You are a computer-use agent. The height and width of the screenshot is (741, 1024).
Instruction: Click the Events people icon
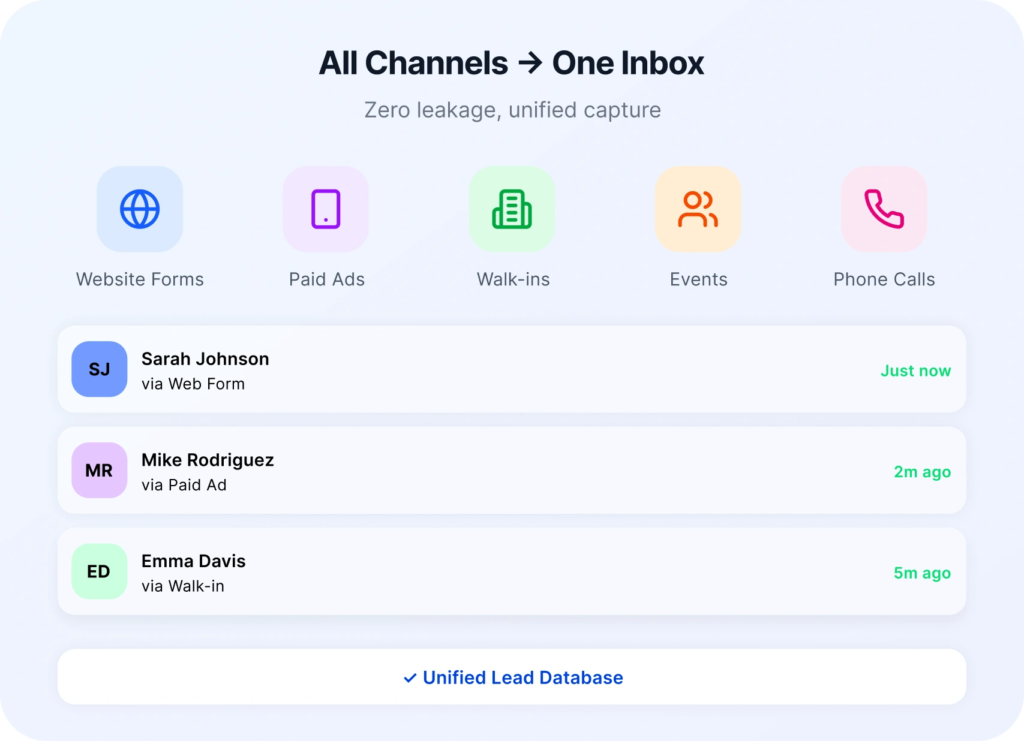pyautogui.click(x=698, y=209)
